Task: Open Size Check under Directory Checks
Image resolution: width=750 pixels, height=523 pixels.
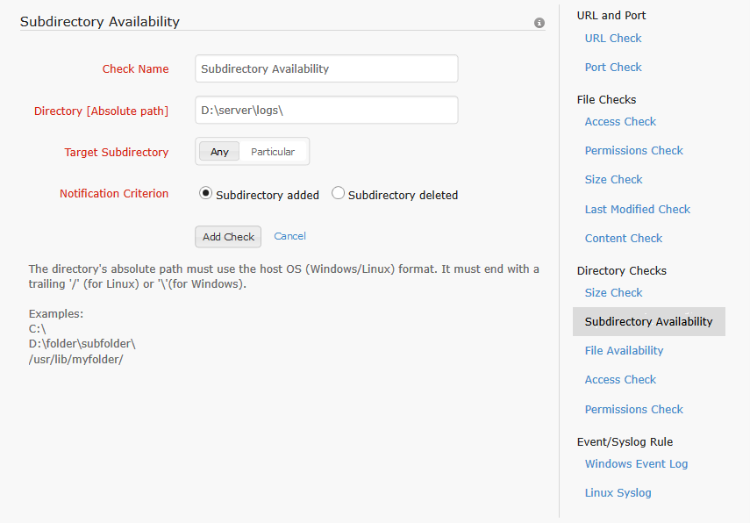Action: 613,293
